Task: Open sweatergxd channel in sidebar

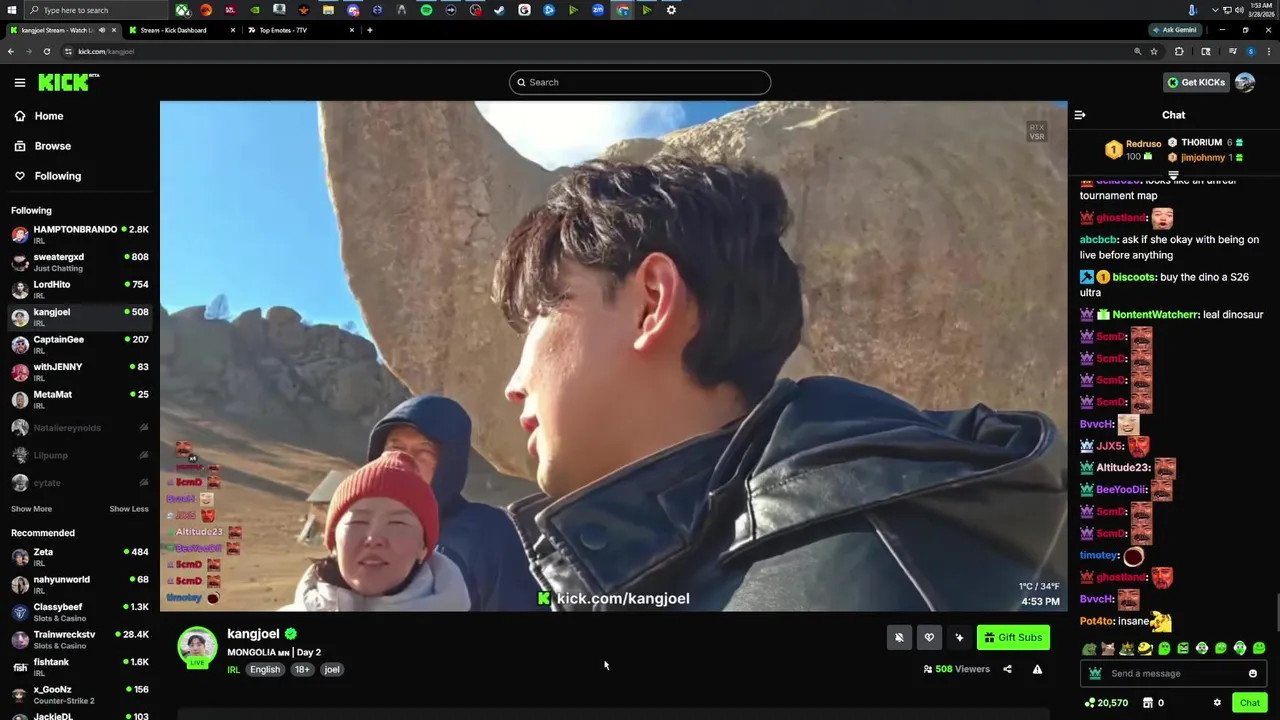Action: [x=80, y=262]
